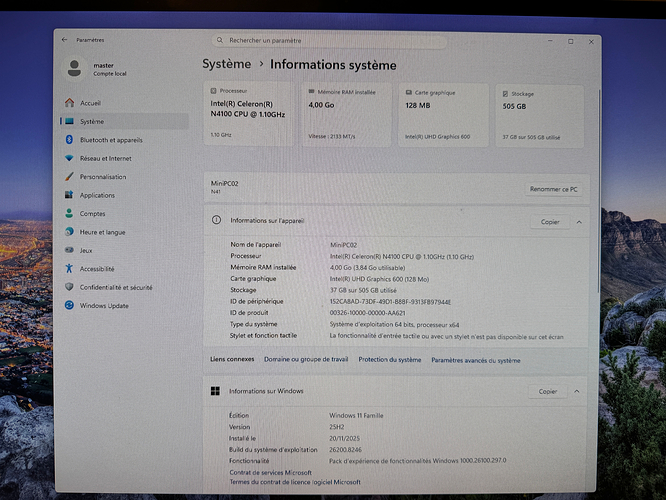Click the Windows 11 Famille edition value

tap(356, 415)
